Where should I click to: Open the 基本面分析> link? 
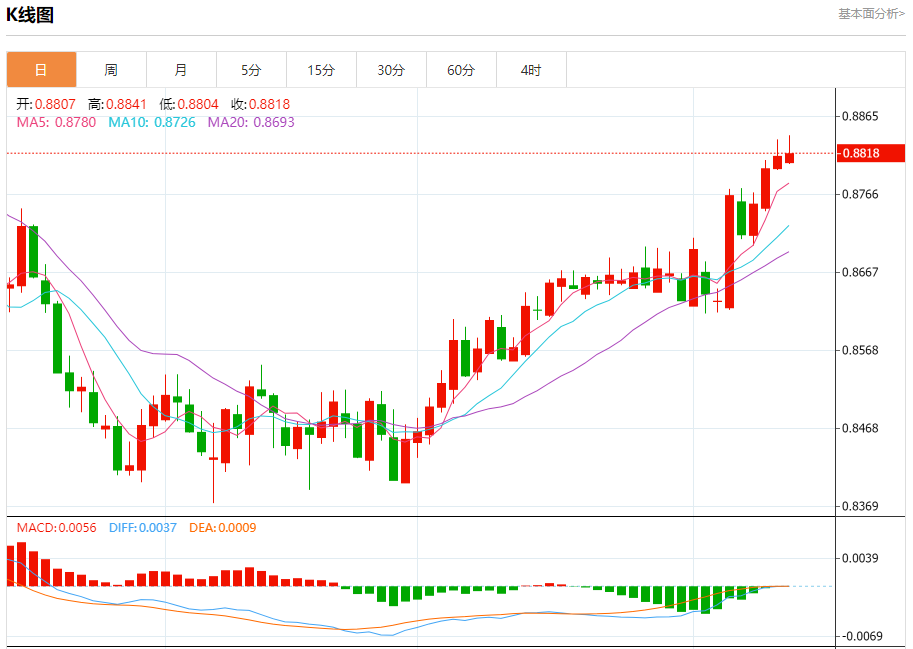point(871,13)
